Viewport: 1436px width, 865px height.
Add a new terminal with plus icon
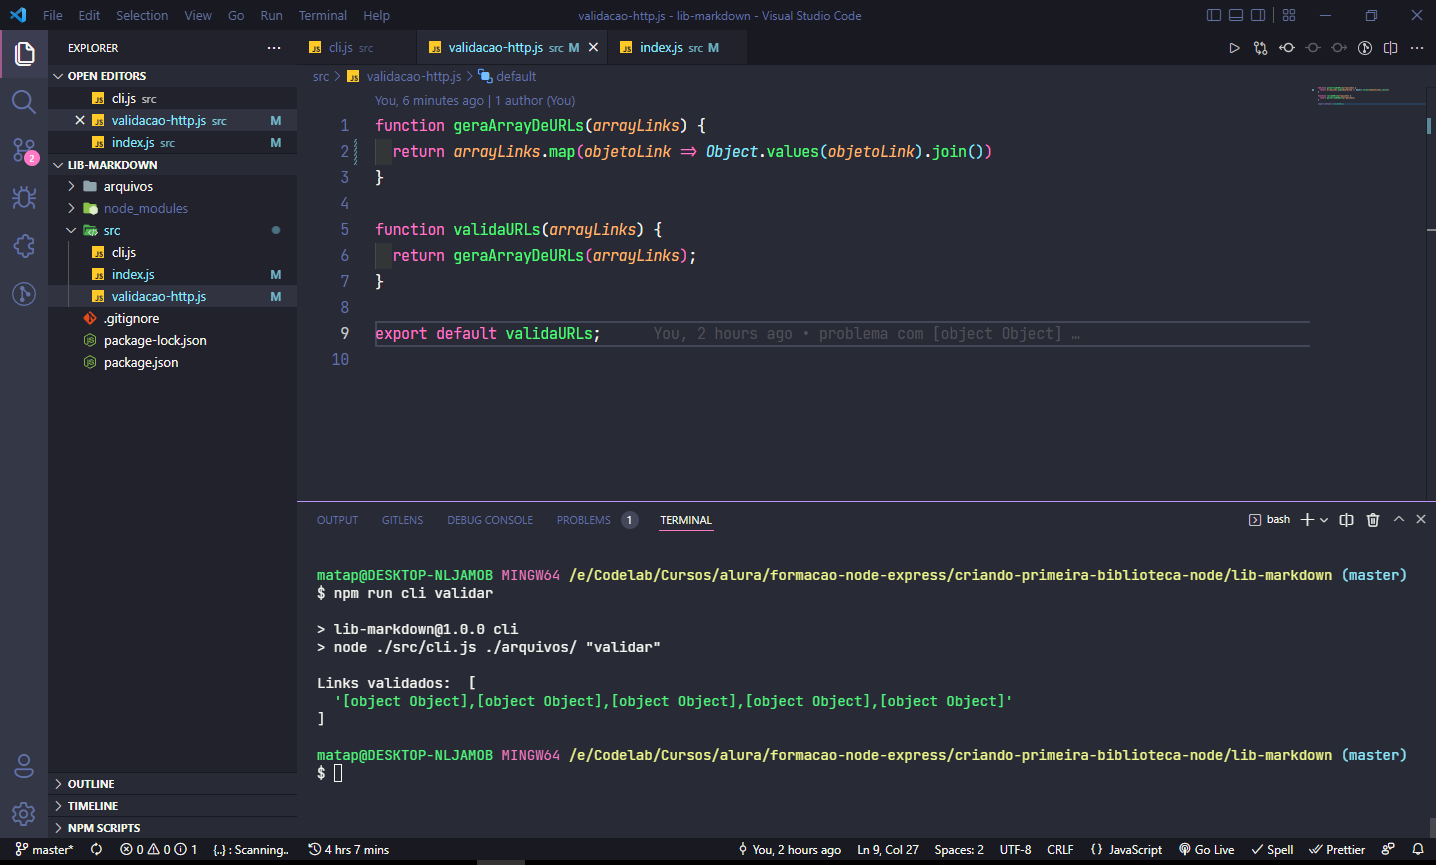[1307, 520]
